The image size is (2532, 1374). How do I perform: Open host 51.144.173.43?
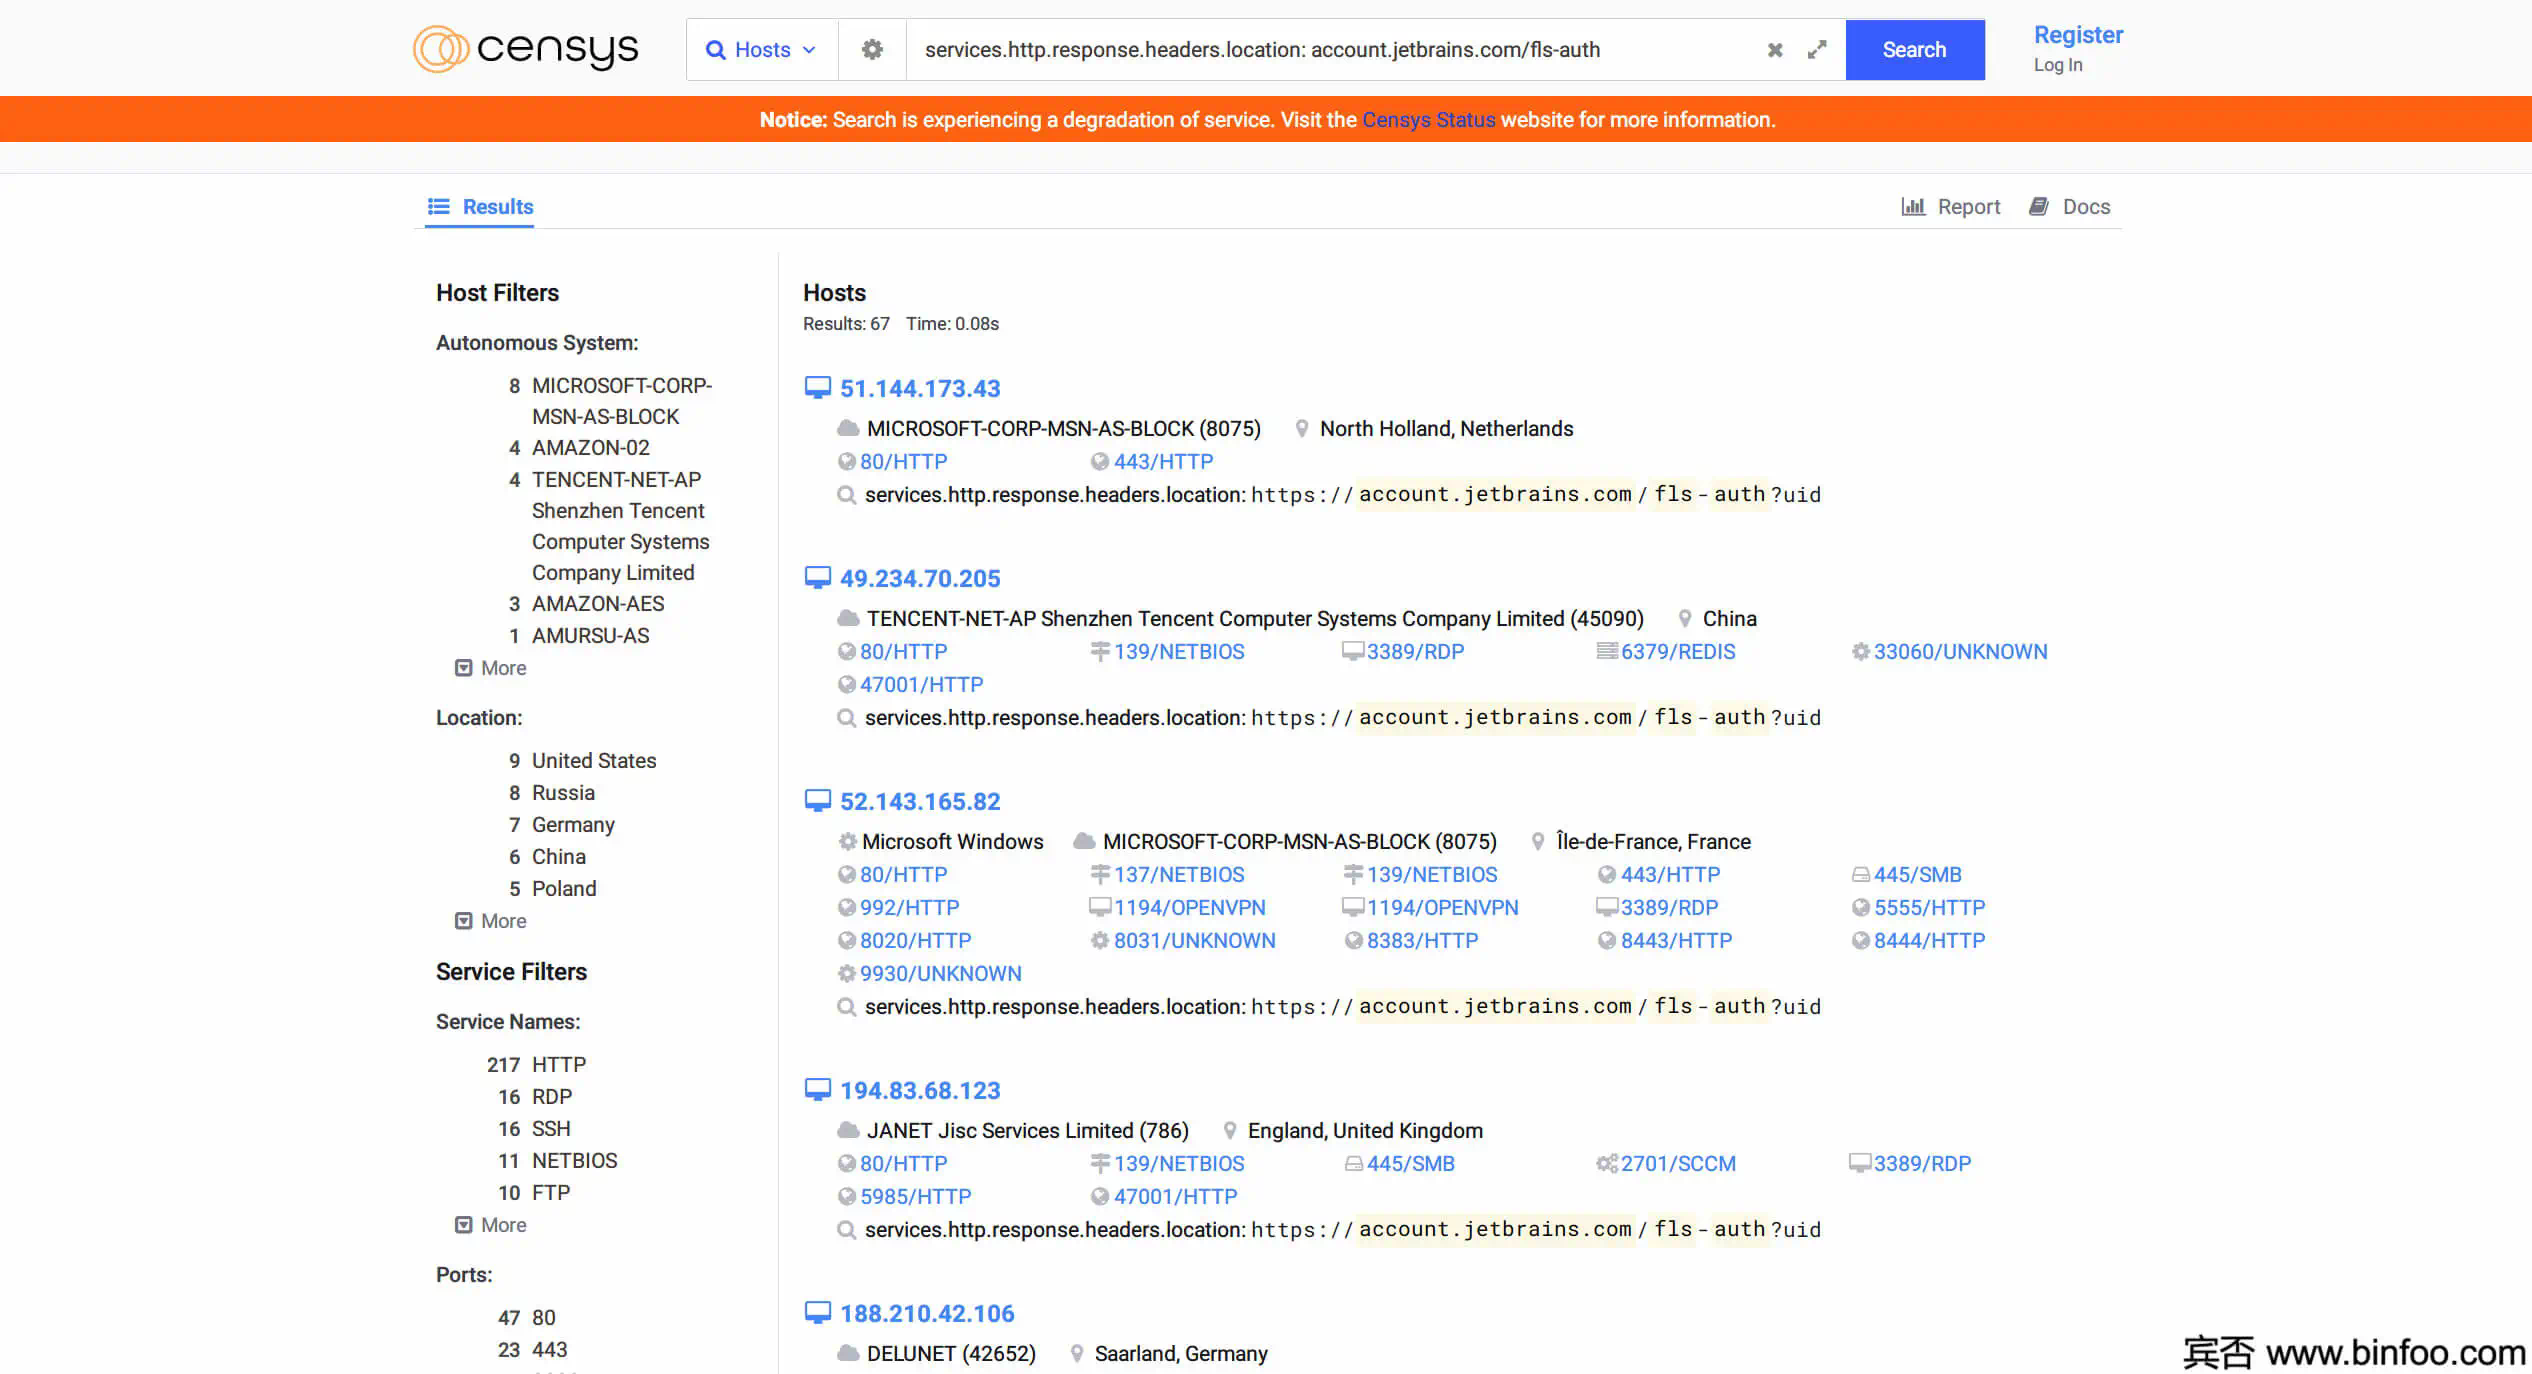tap(920, 388)
